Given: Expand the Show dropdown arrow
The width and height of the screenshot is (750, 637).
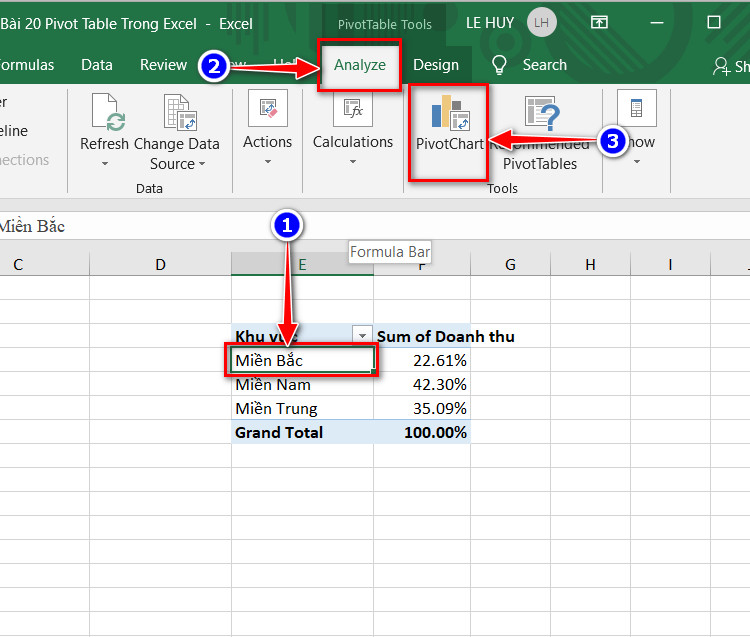Looking at the screenshot, I should [637, 162].
